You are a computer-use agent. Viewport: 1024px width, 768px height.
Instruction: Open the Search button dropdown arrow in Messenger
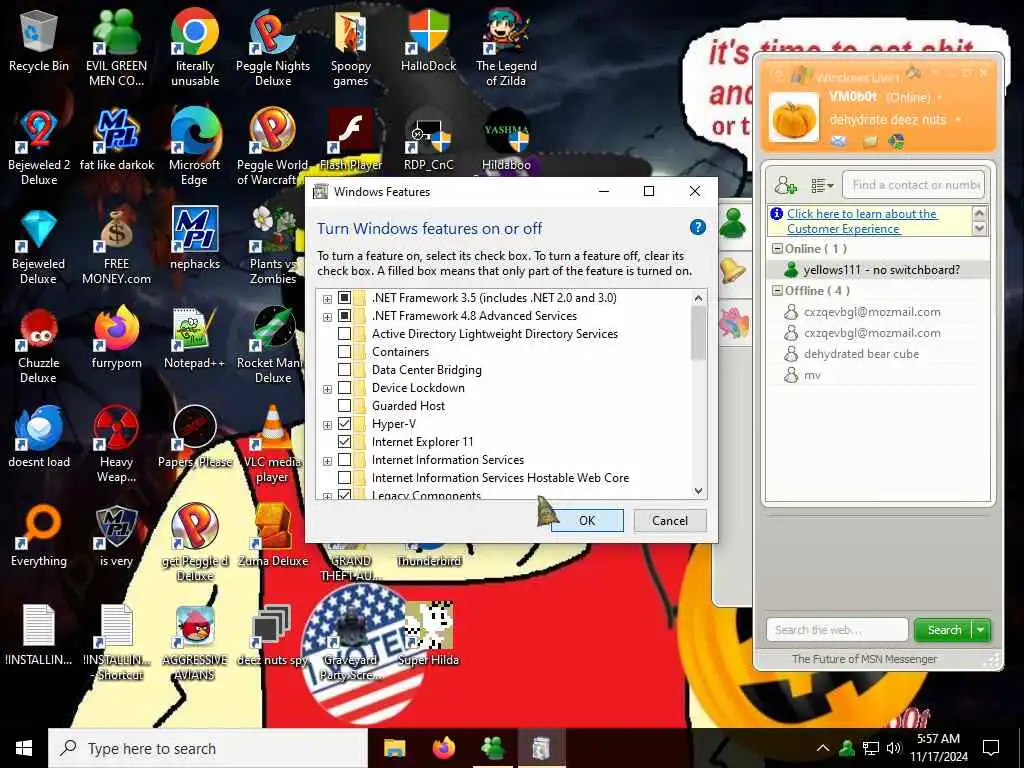(981, 630)
